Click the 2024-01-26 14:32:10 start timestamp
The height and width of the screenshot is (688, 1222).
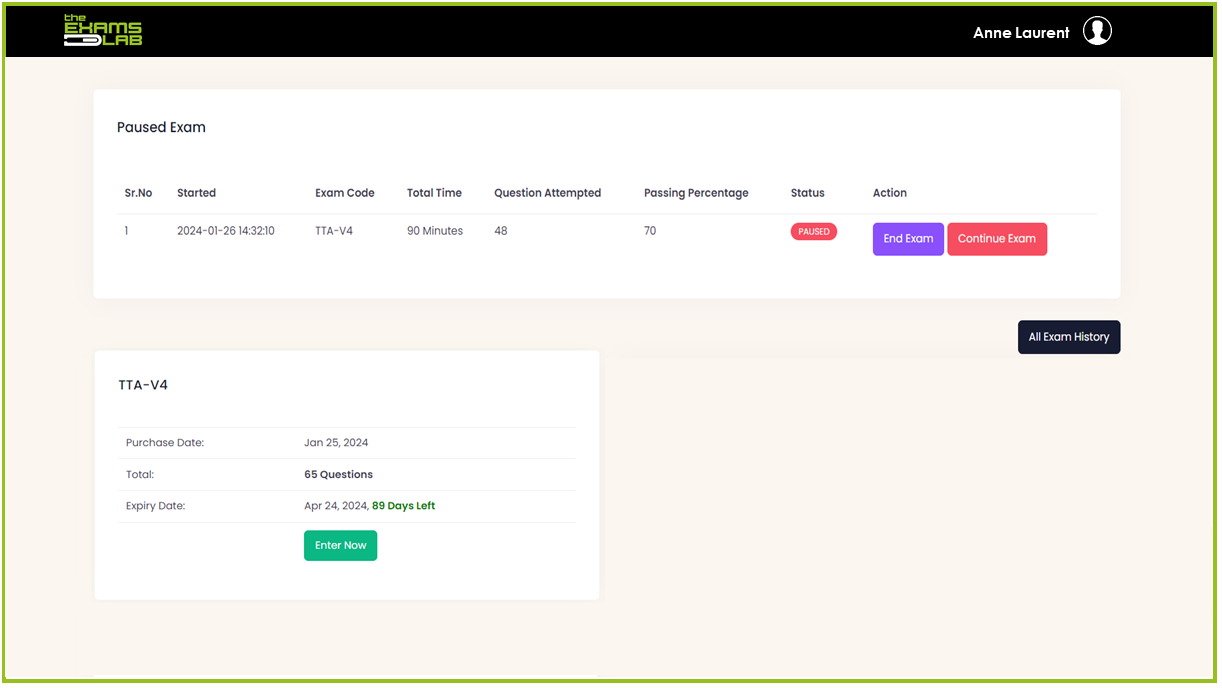[x=225, y=231]
